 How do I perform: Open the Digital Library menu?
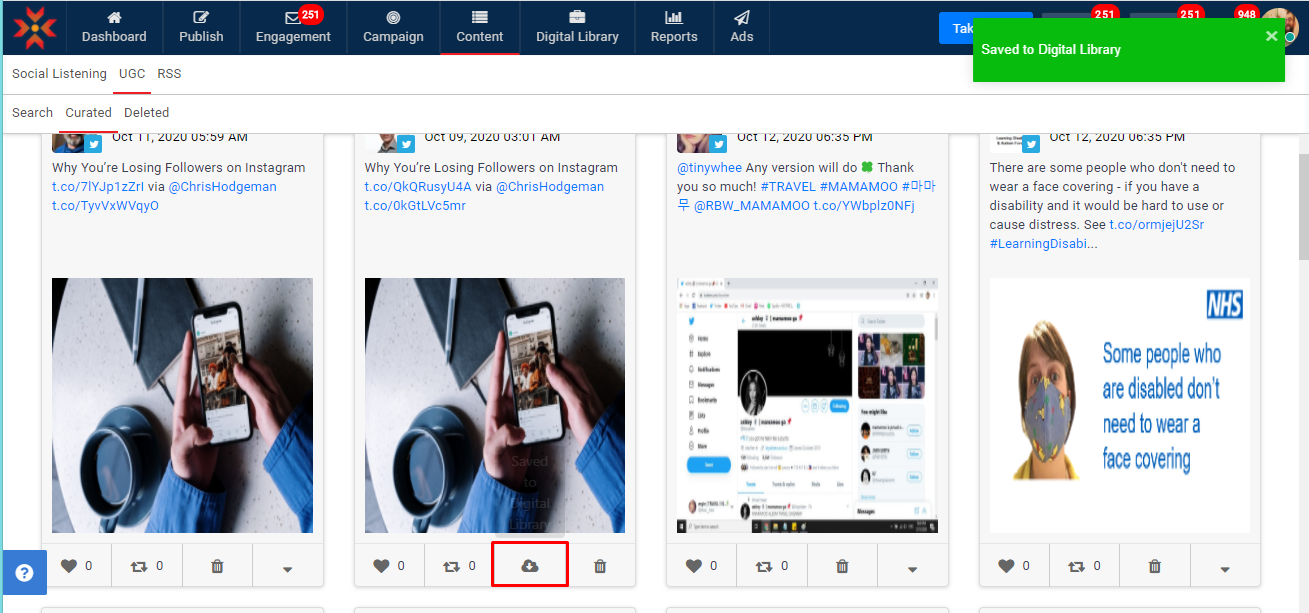click(577, 27)
